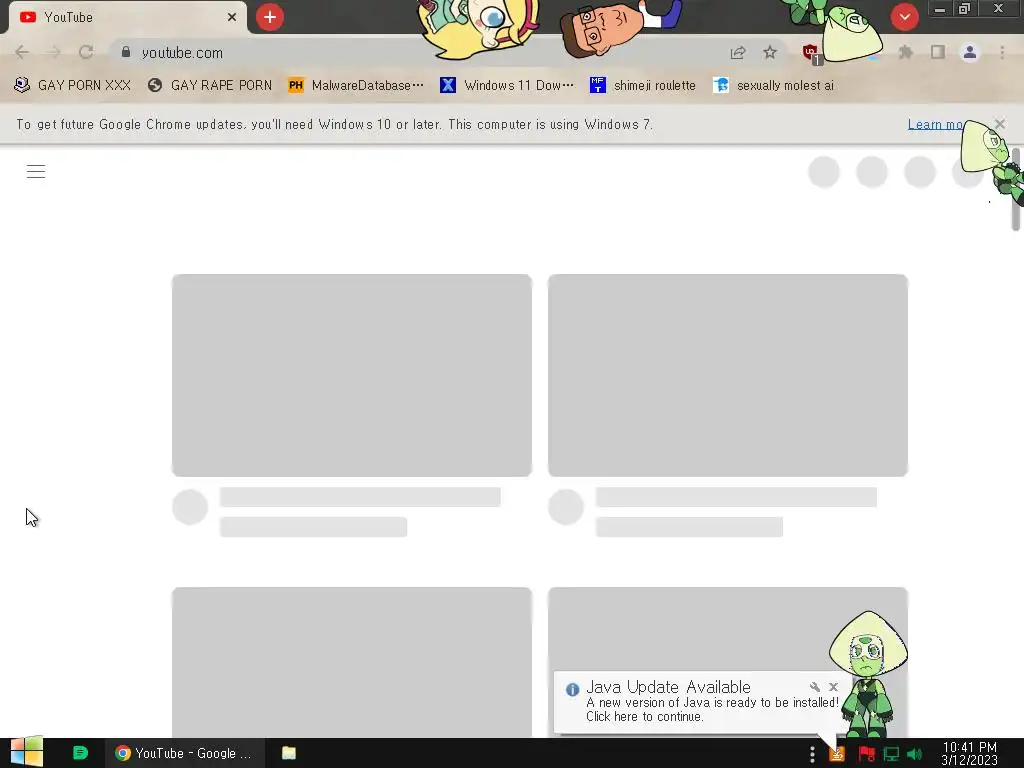Click the YouTube hamburger menu icon

pos(36,171)
